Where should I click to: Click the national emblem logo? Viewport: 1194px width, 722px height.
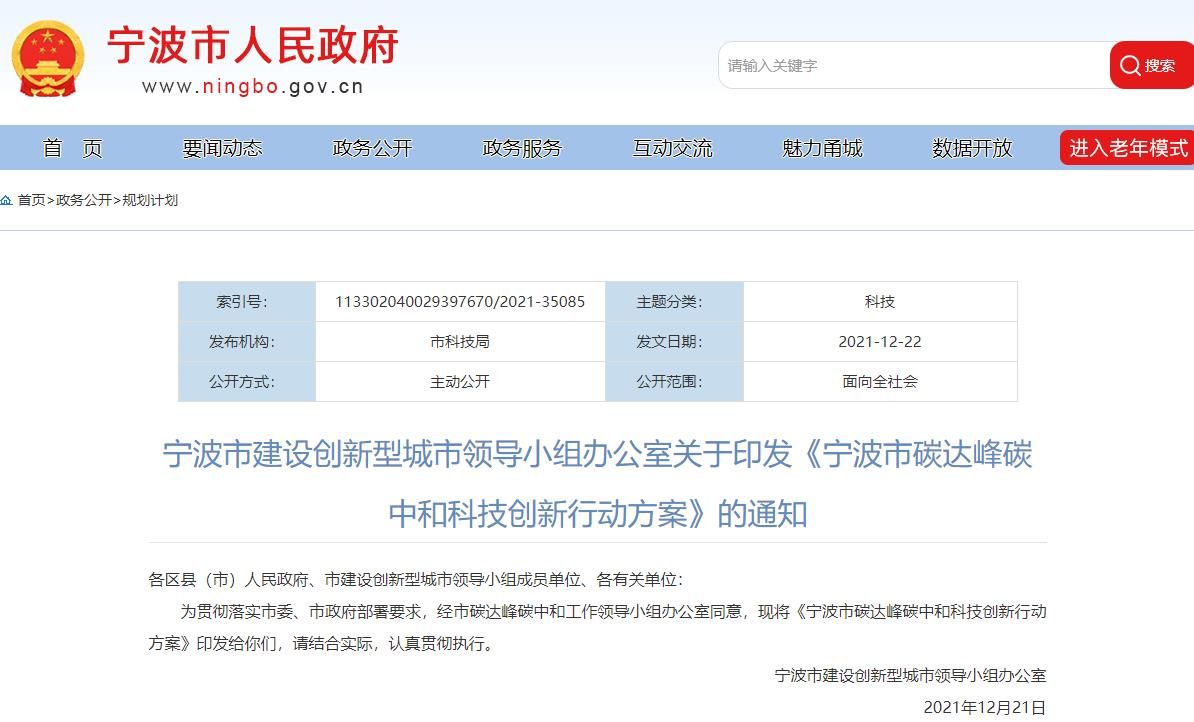(47, 59)
